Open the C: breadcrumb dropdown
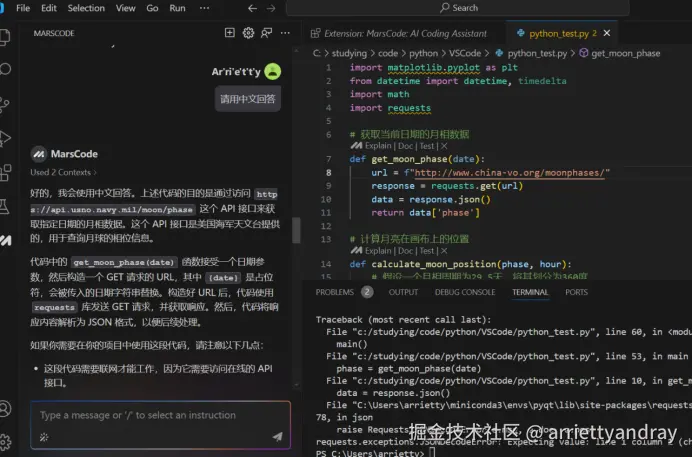The width and height of the screenshot is (692, 458). tap(317, 53)
